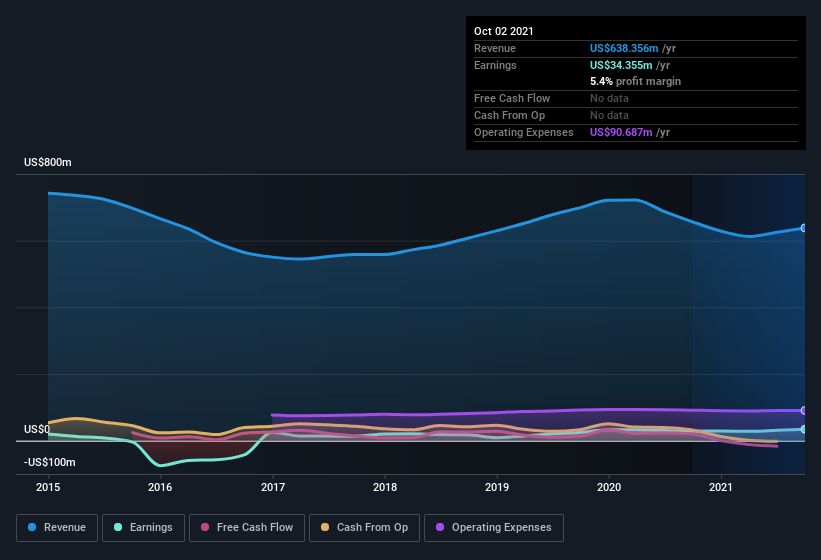The width and height of the screenshot is (821, 560).
Task: Click the Cash From Op 'No data' value
Action: (609, 115)
